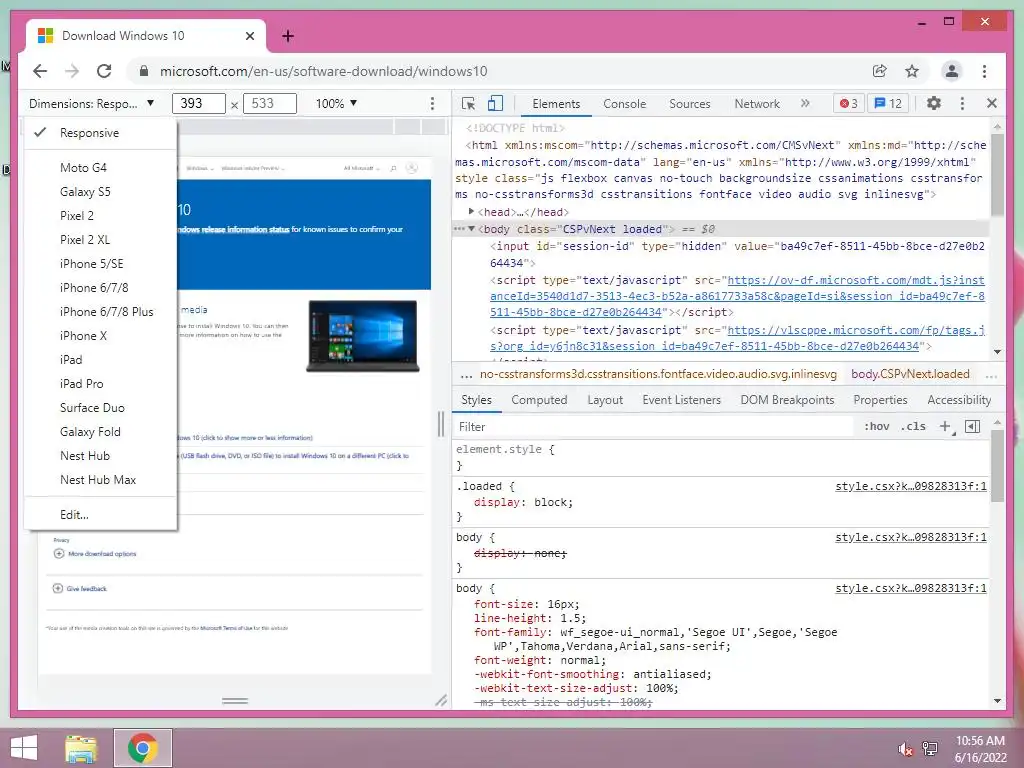The width and height of the screenshot is (1024, 768).
Task: Show more DevTools tabs chevron
Action: tap(805, 103)
